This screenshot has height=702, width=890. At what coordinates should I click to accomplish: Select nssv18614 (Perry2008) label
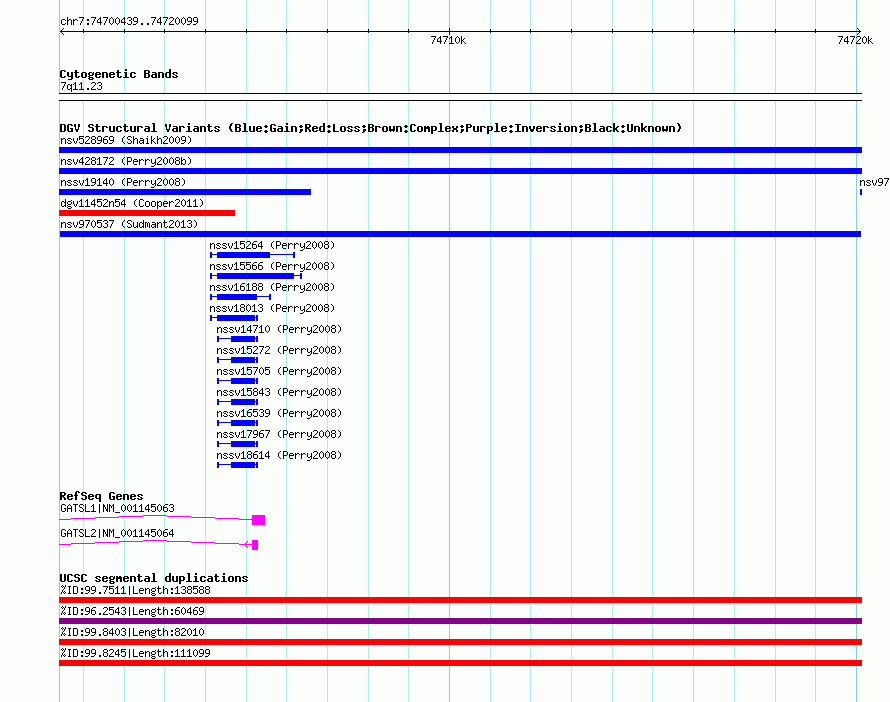(x=279, y=455)
